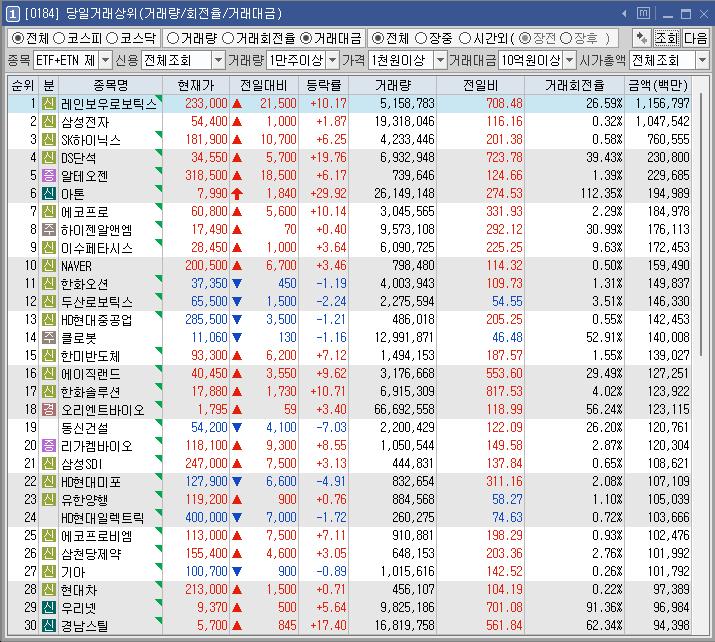Click the down arrow for 한화오션
The width and height of the screenshot is (715, 642).
tap(237, 284)
